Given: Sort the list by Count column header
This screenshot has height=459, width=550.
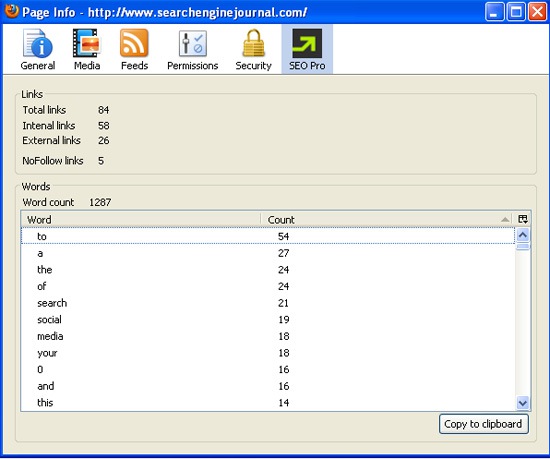Looking at the screenshot, I should 387,220.
